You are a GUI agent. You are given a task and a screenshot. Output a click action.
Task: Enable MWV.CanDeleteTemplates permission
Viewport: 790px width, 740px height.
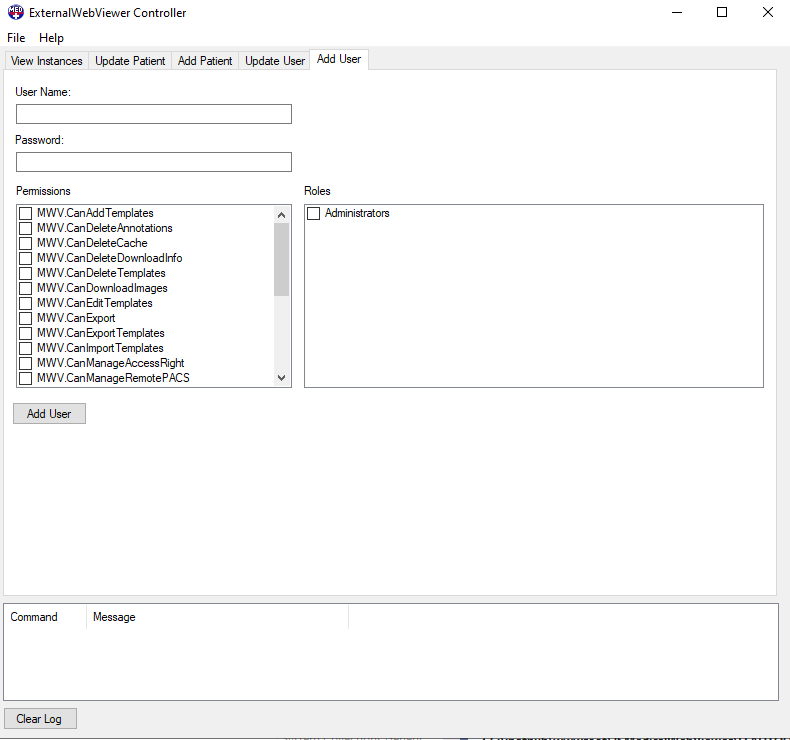pyautogui.click(x=26, y=274)
